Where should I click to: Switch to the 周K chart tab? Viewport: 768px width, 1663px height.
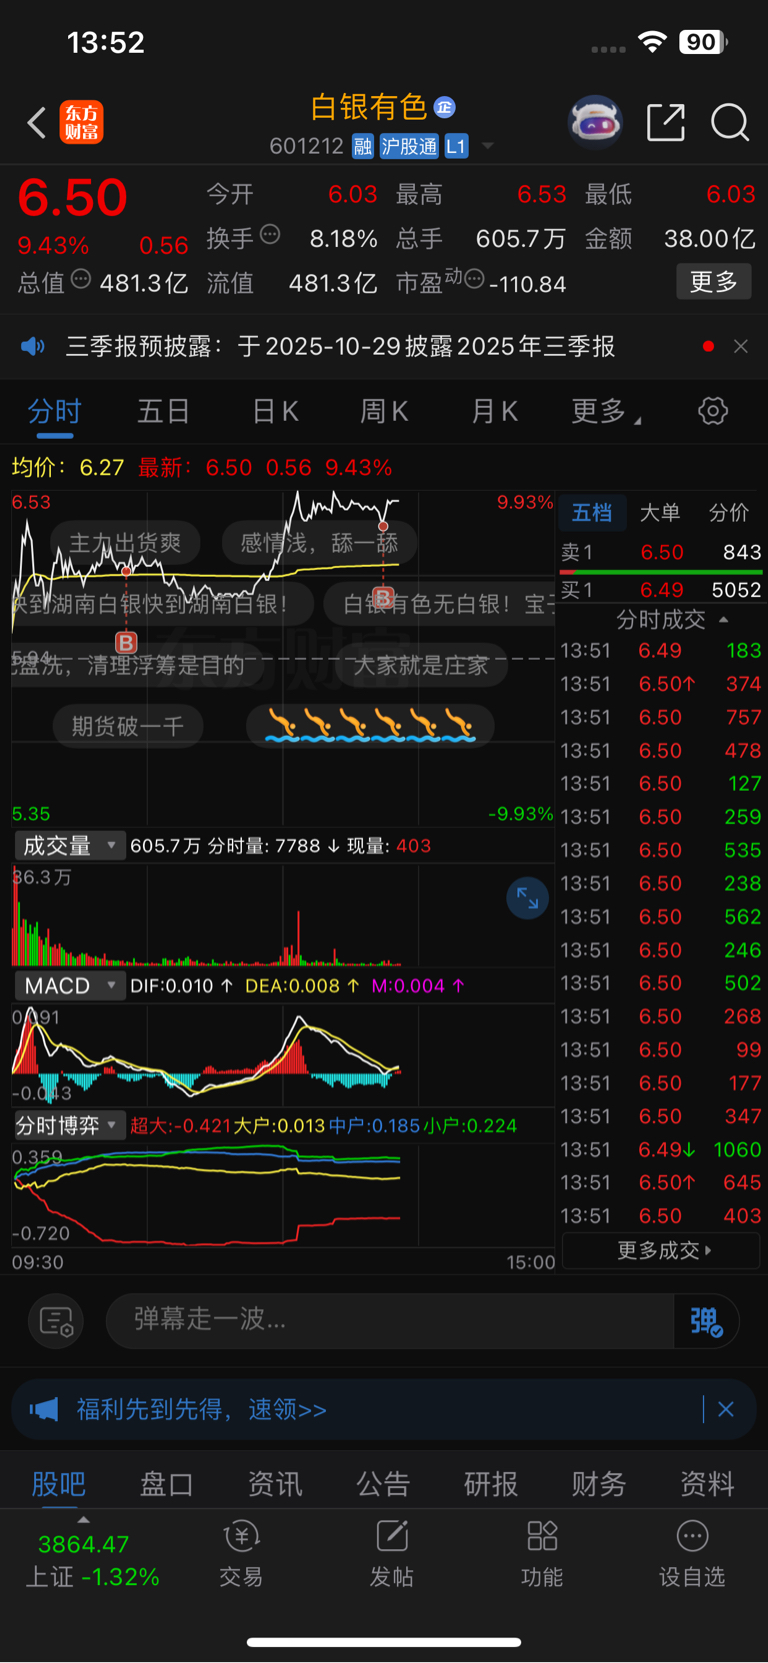click(x=384, y=411)
